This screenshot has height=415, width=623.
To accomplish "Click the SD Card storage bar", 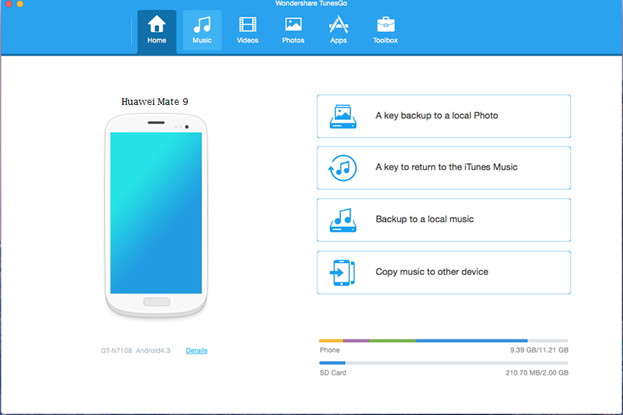I will tap(442, 364).
